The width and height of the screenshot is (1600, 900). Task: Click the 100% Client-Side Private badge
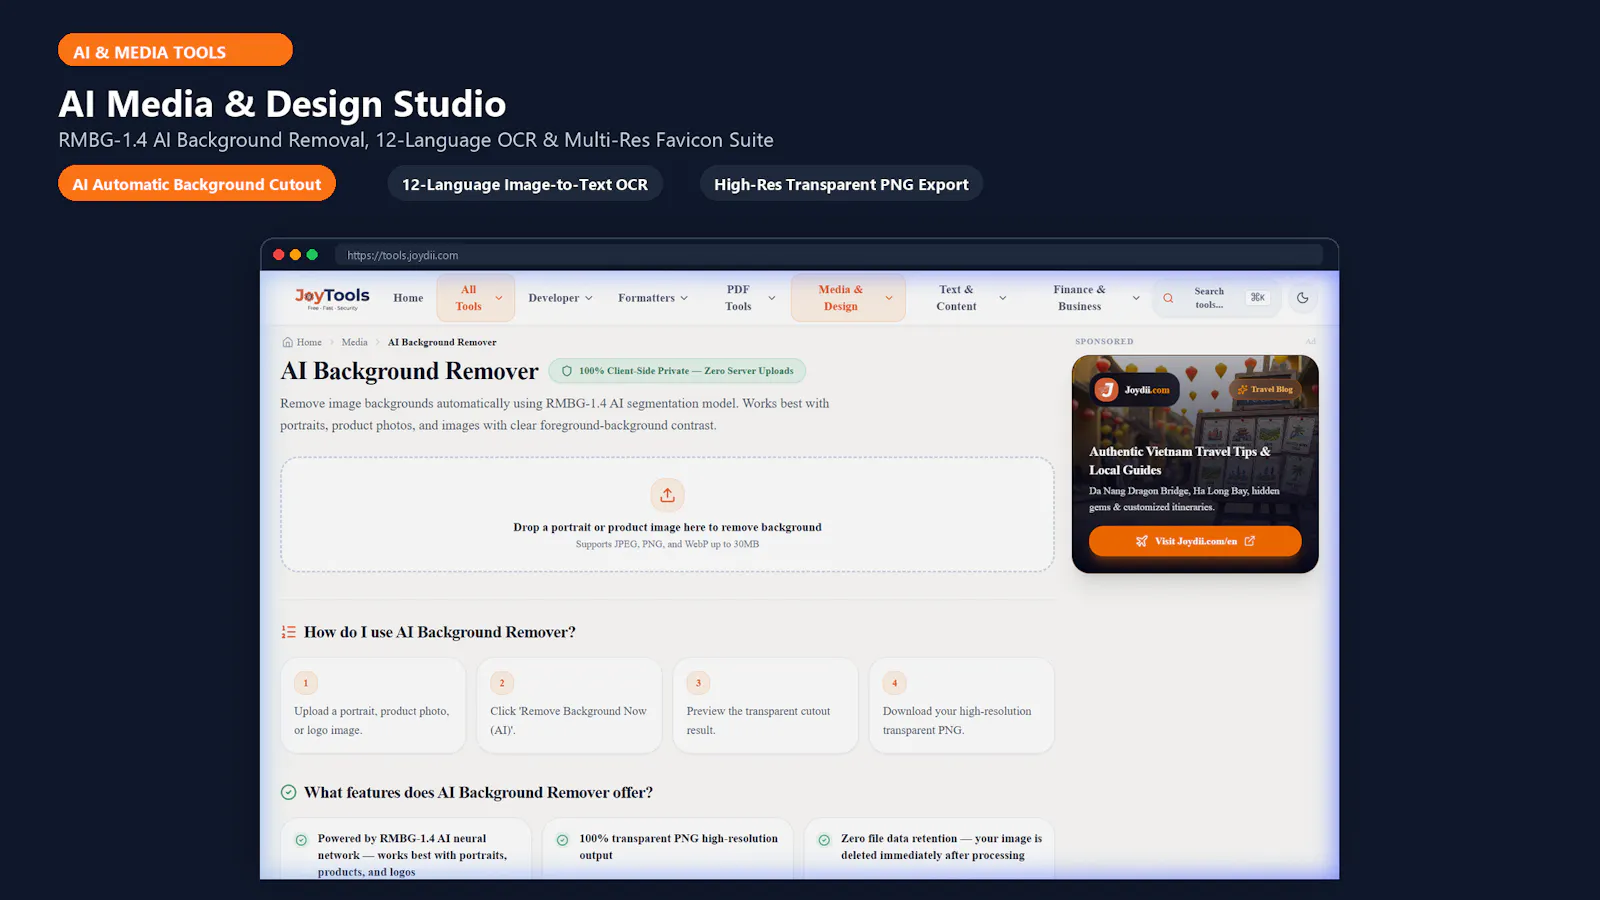point(677,371)
